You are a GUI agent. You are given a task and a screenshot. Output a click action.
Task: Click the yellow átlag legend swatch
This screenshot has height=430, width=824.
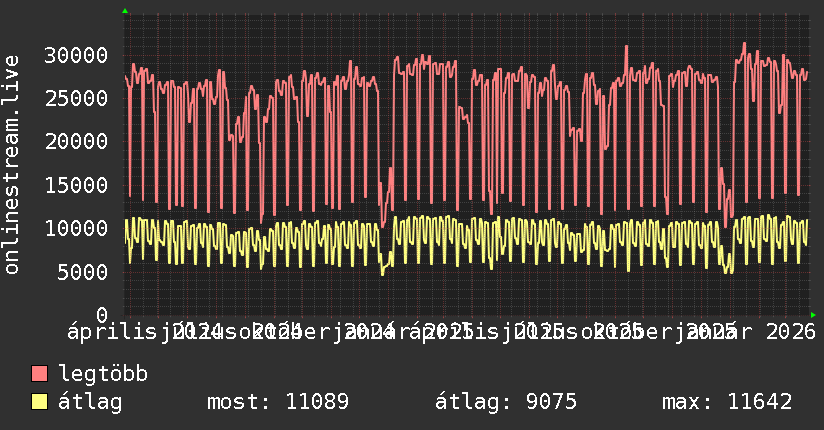40,403
